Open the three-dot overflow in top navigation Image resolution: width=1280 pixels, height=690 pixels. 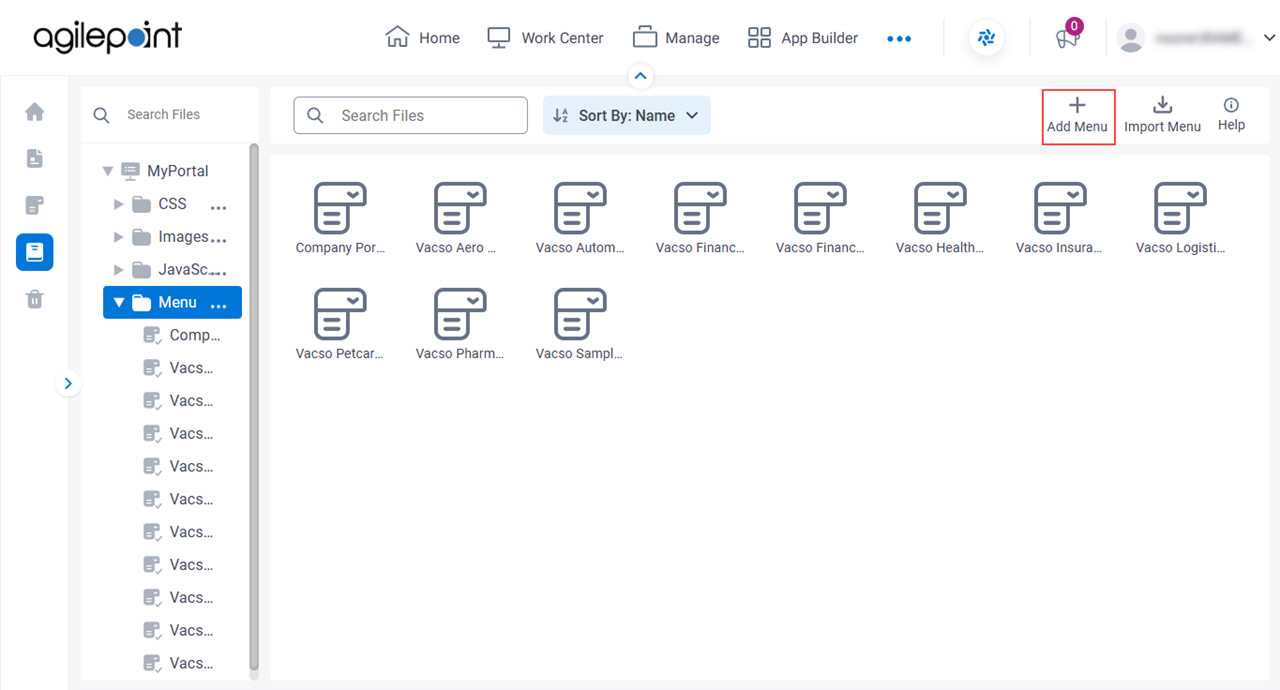(x=899, y=39)
